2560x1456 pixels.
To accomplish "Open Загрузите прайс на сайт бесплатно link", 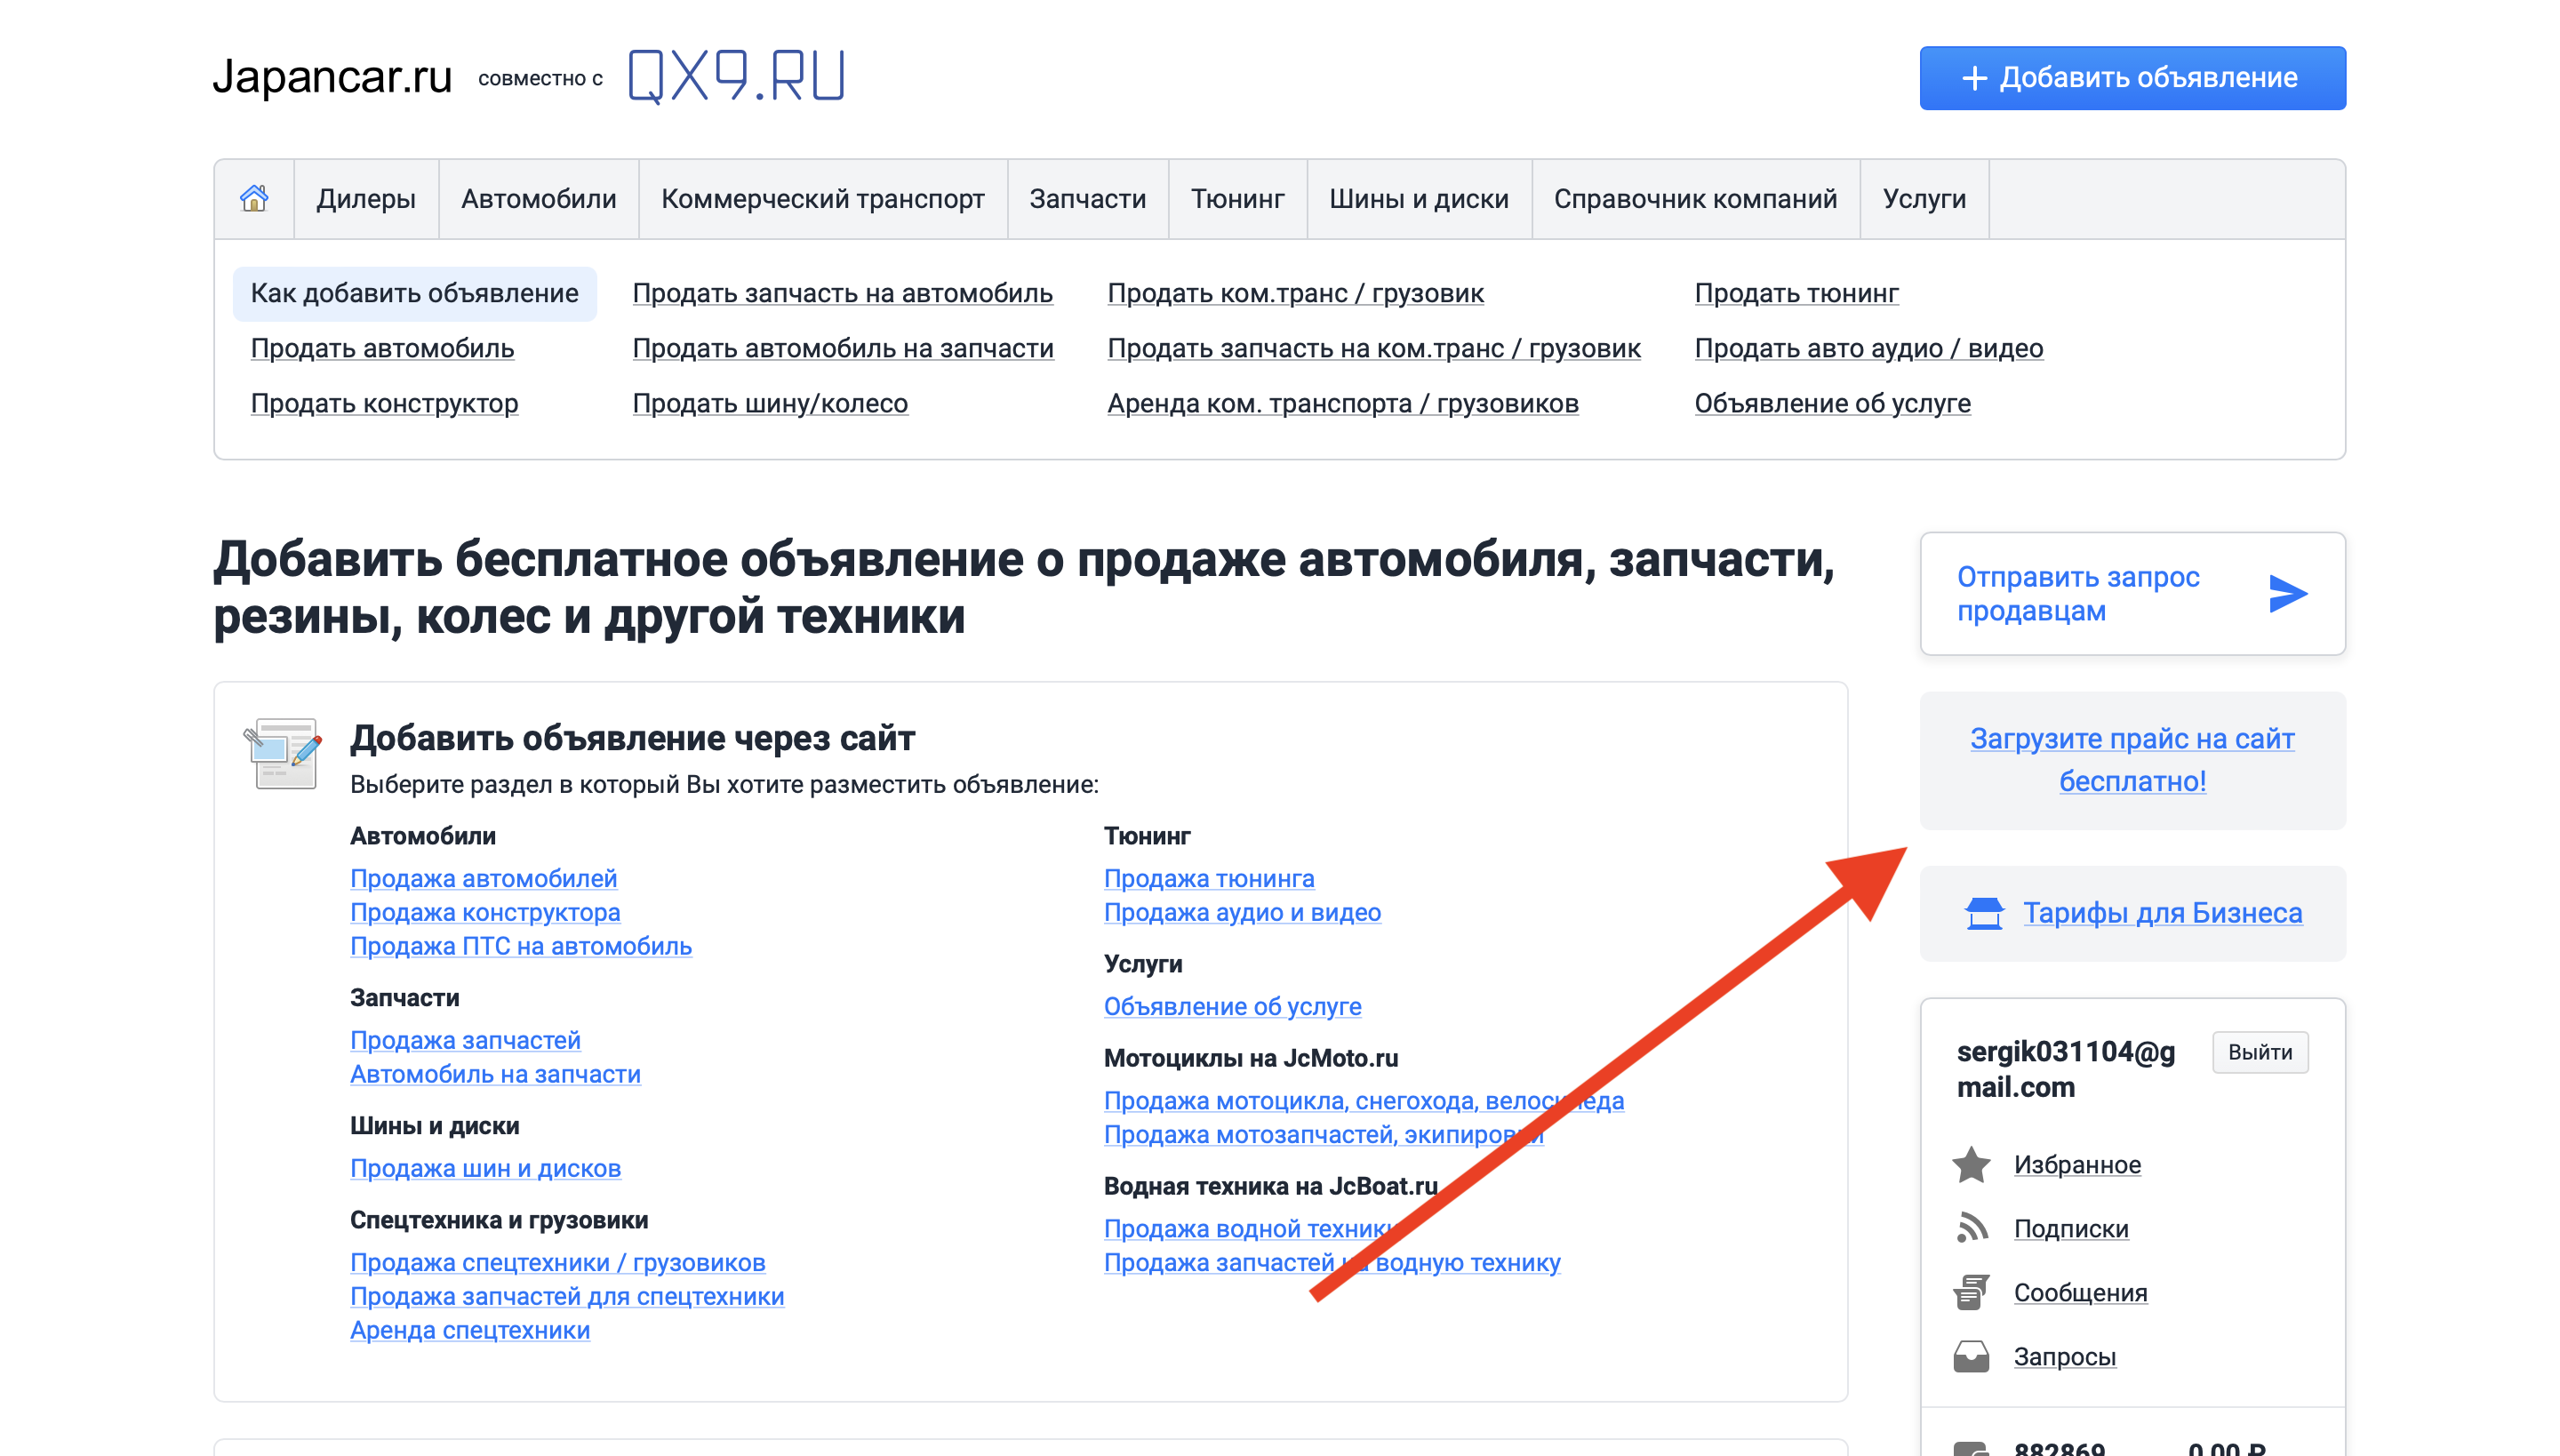I will click(x=2133, y=759).
